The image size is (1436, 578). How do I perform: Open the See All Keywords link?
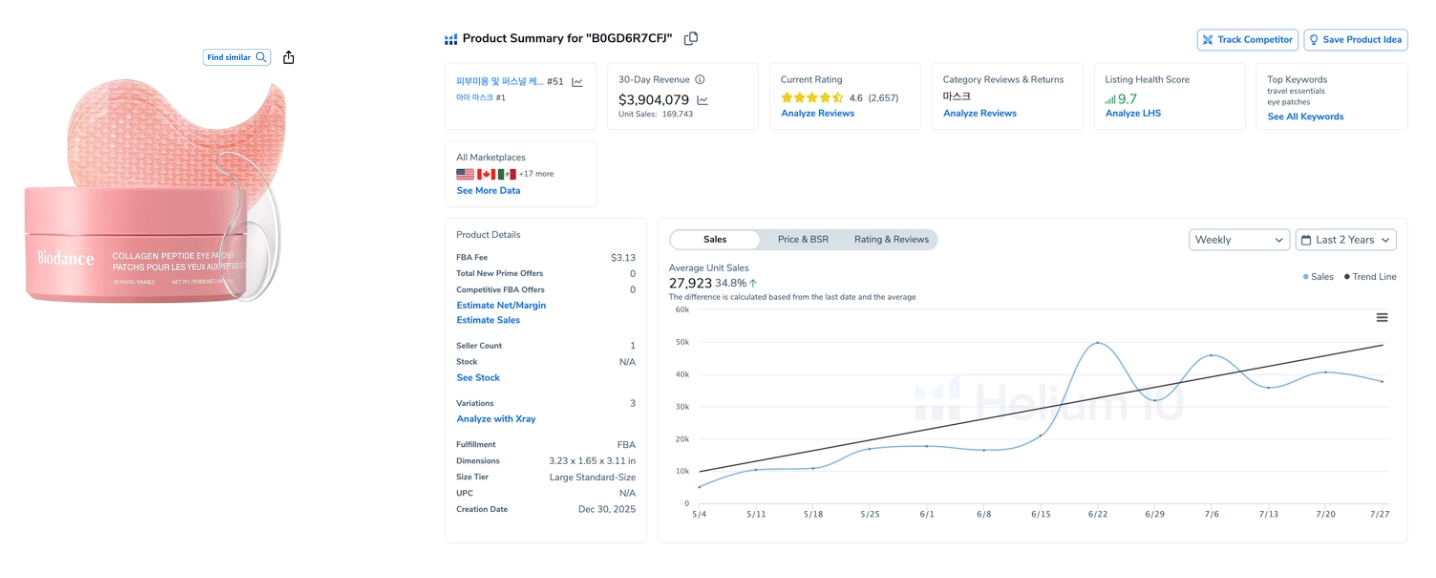pyautogui.click(x=1305, y=117)
